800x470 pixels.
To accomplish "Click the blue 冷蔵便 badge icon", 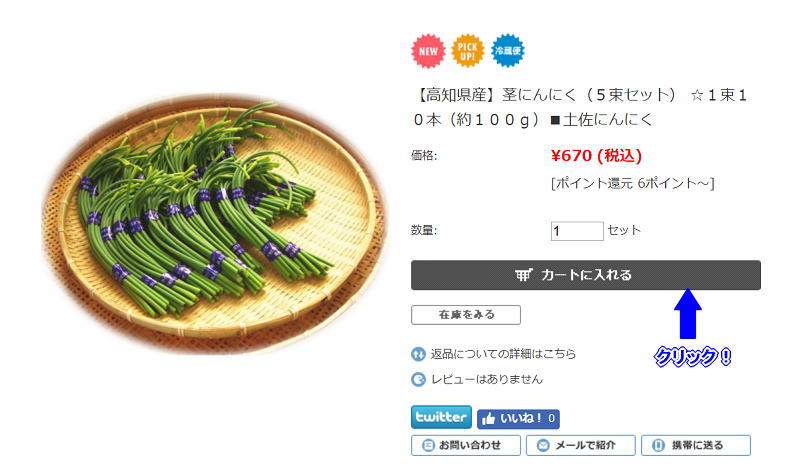I will click(x=508, y=51).
